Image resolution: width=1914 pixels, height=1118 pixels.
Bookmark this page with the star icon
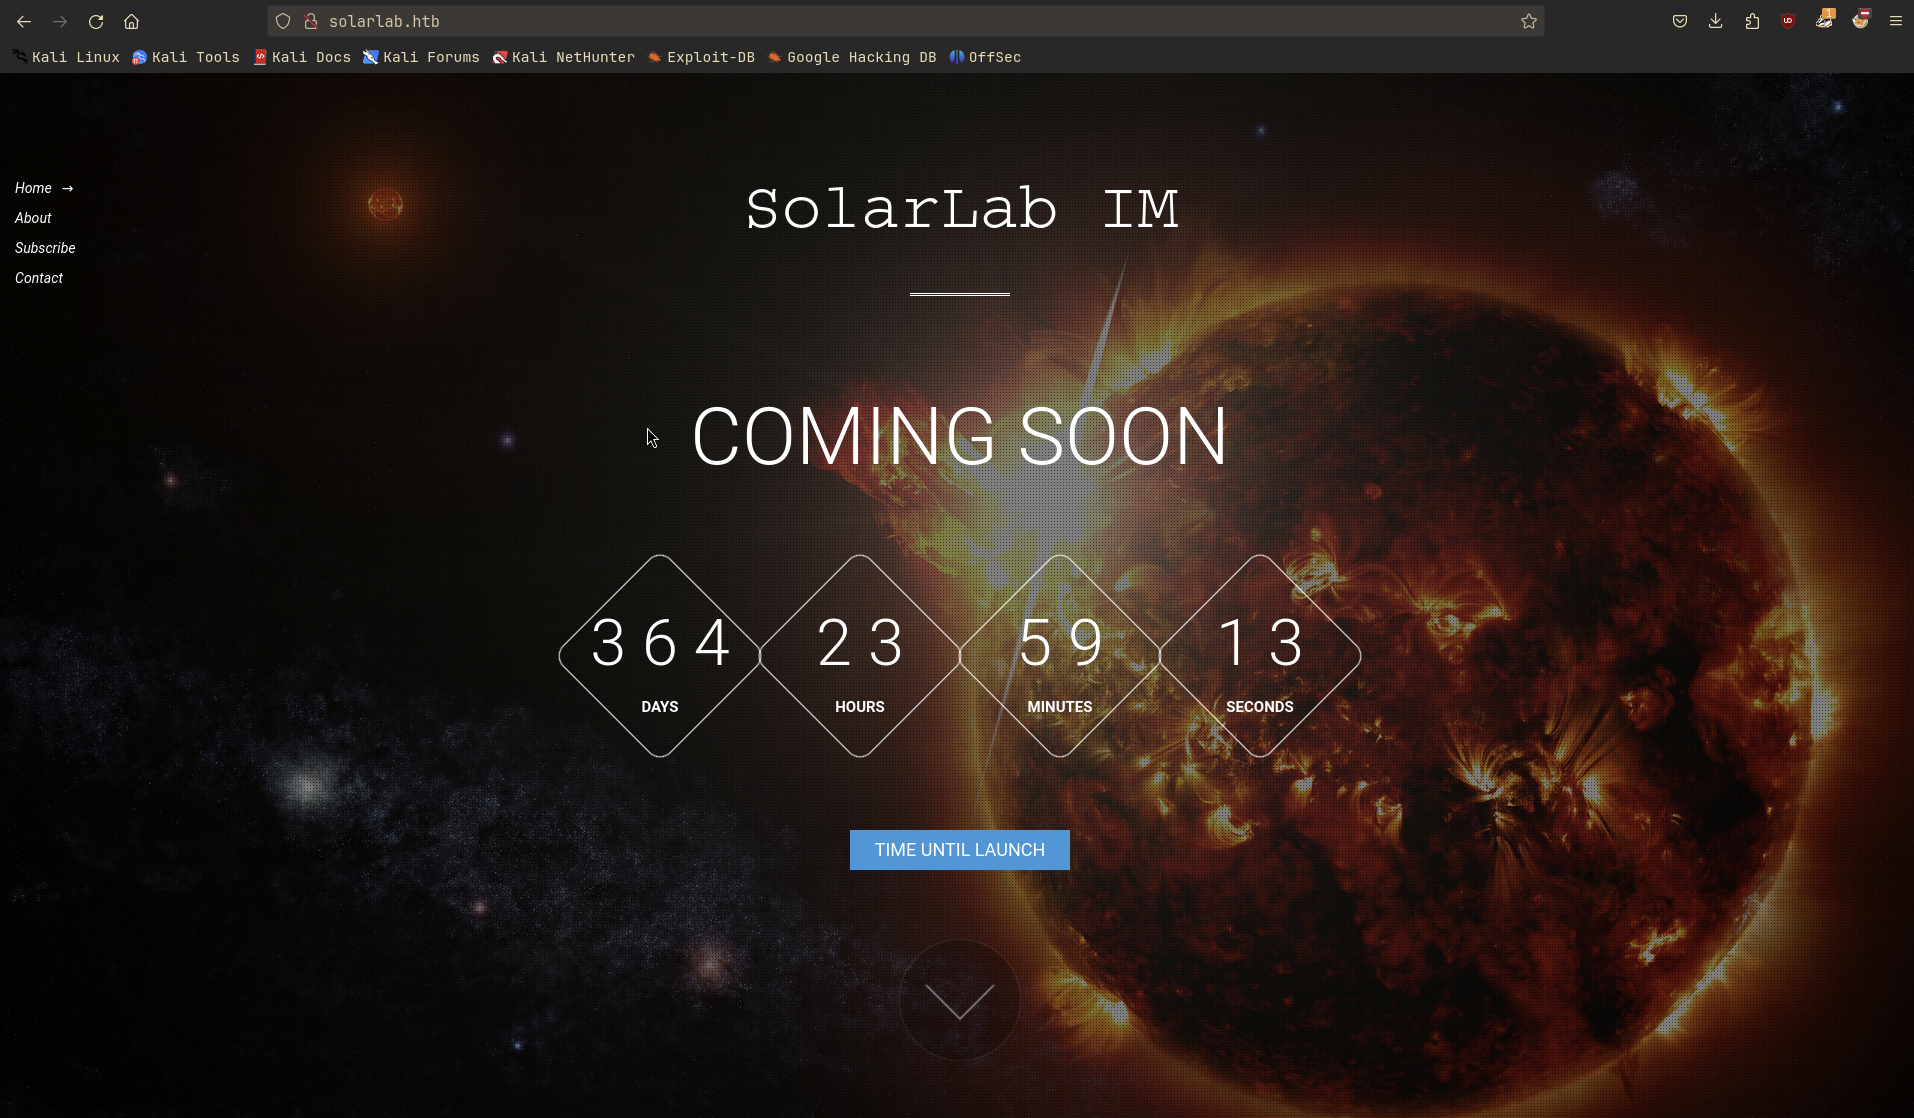pos(1528,21)
